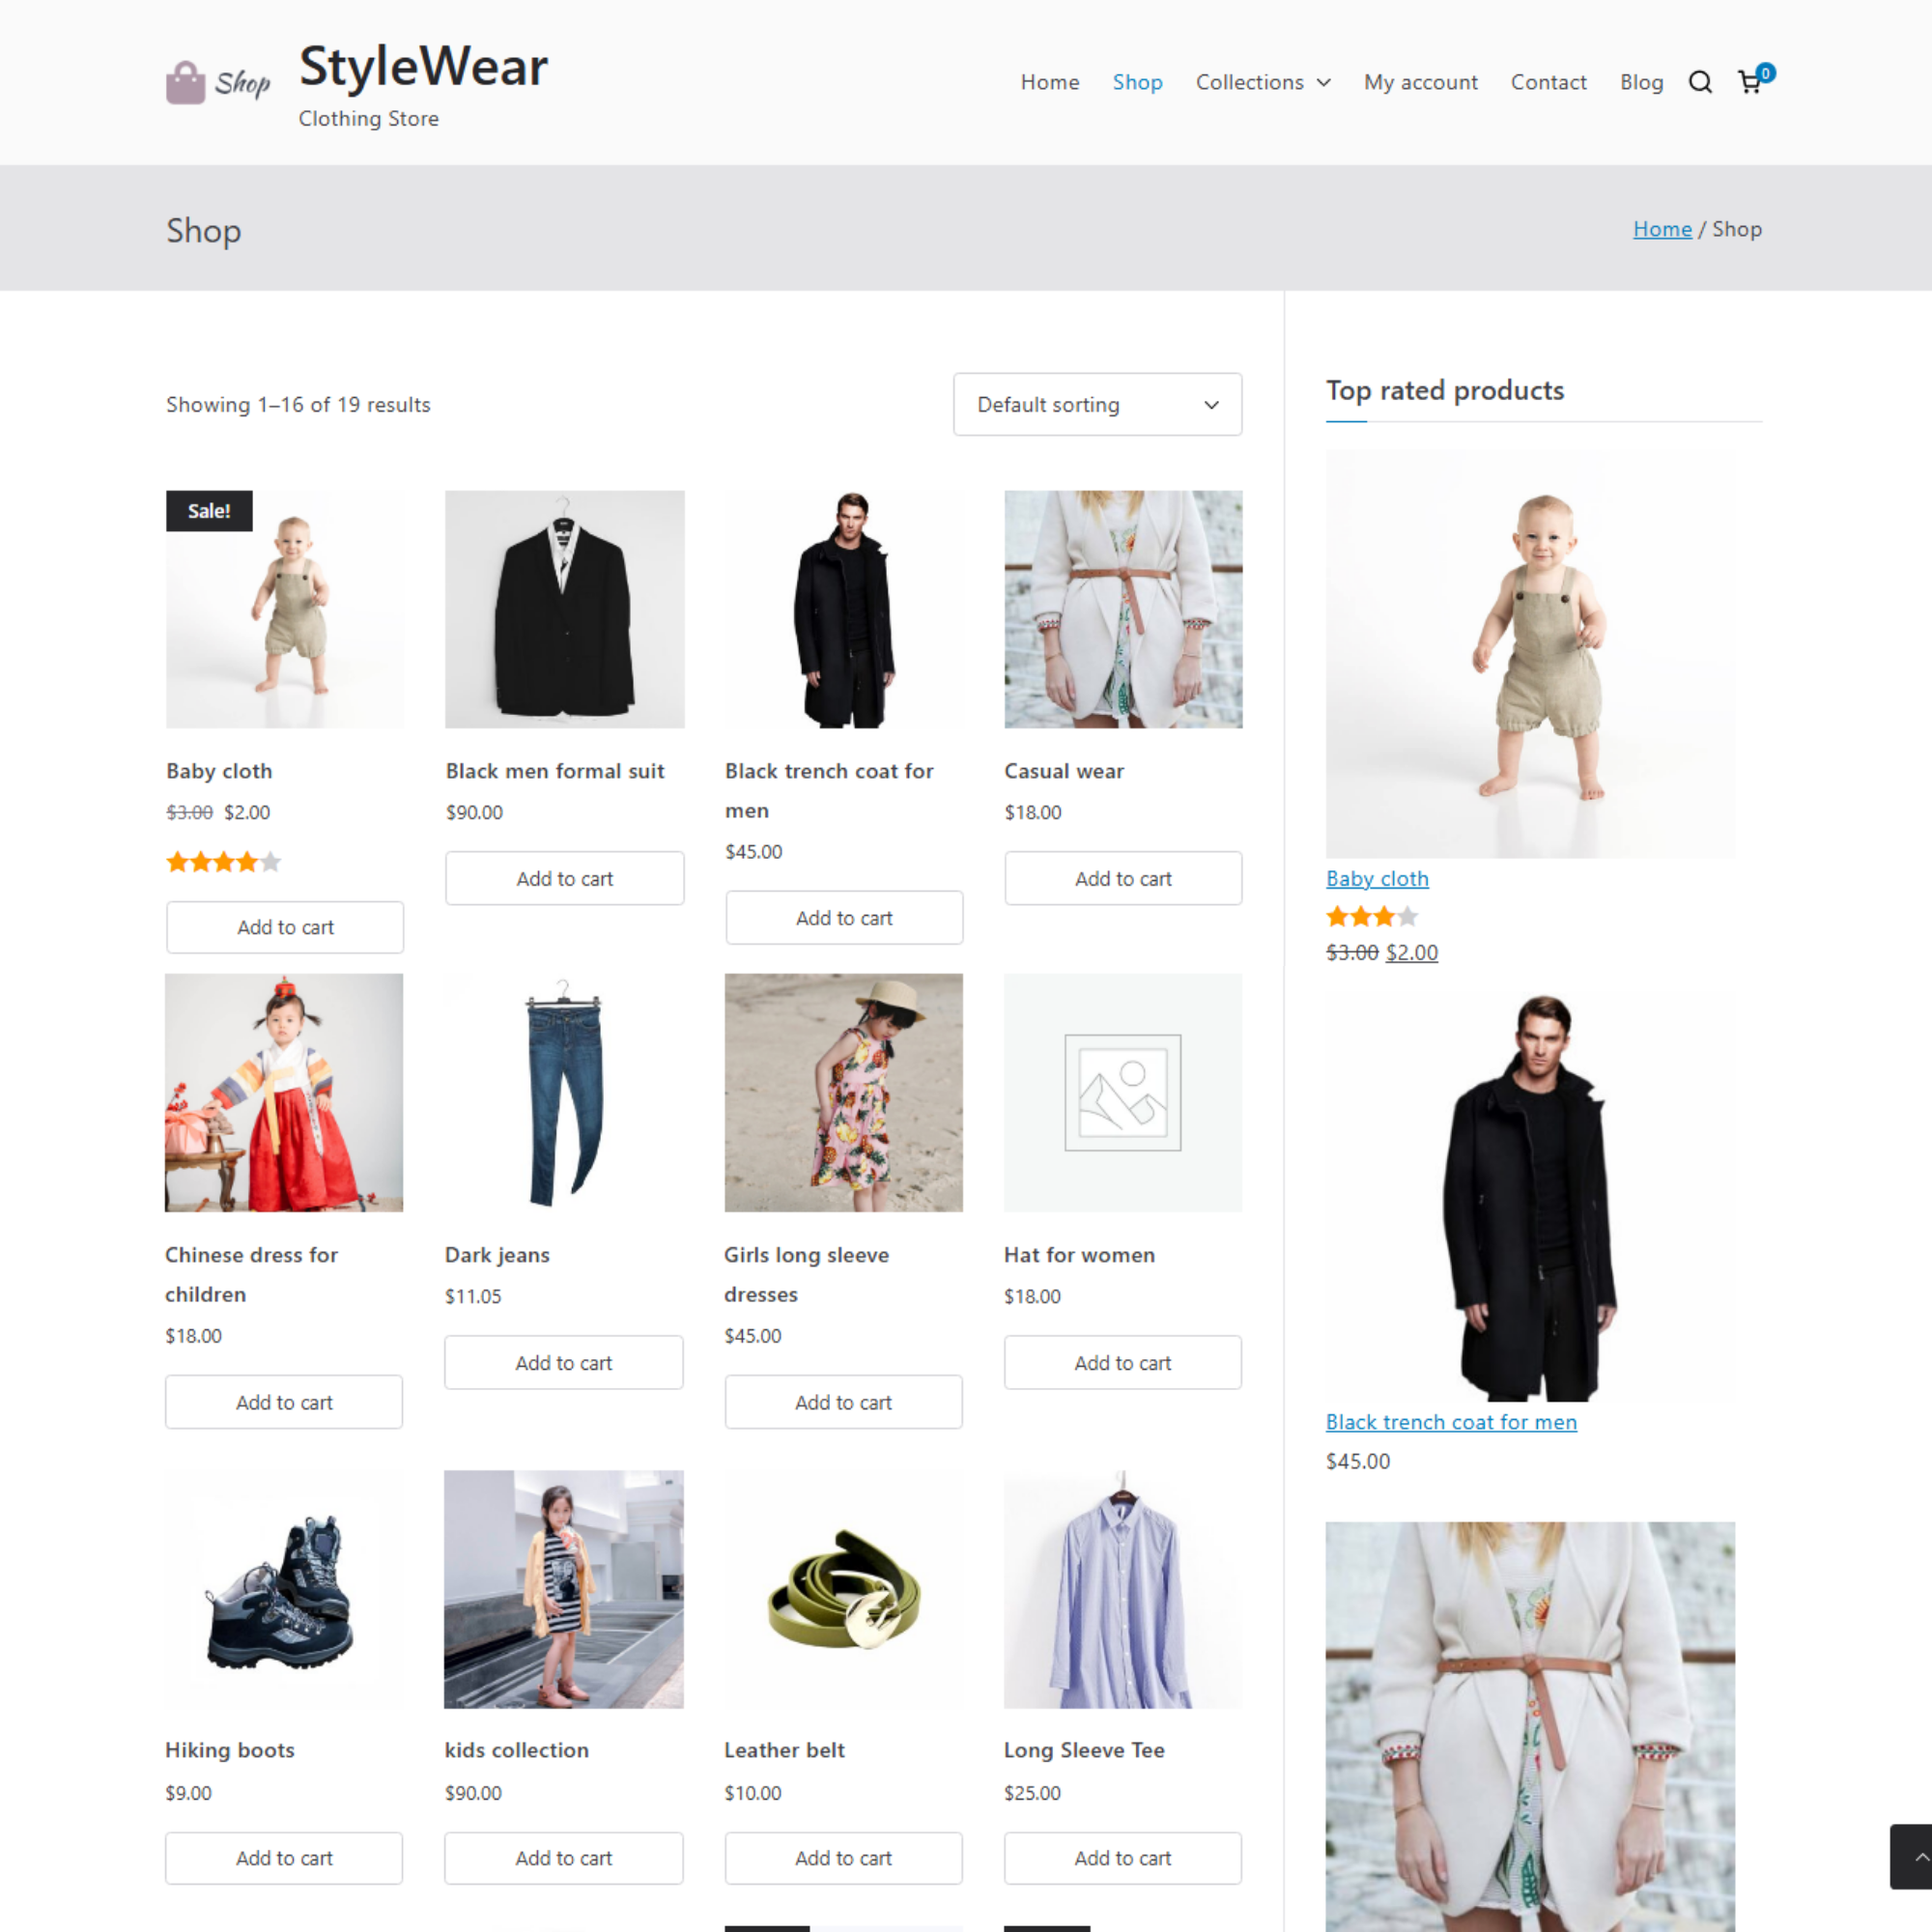Viewport: 1932px width, 1932px height.
Task: Click the Home breadcrumb link
Action: [x=1662, y=229]
